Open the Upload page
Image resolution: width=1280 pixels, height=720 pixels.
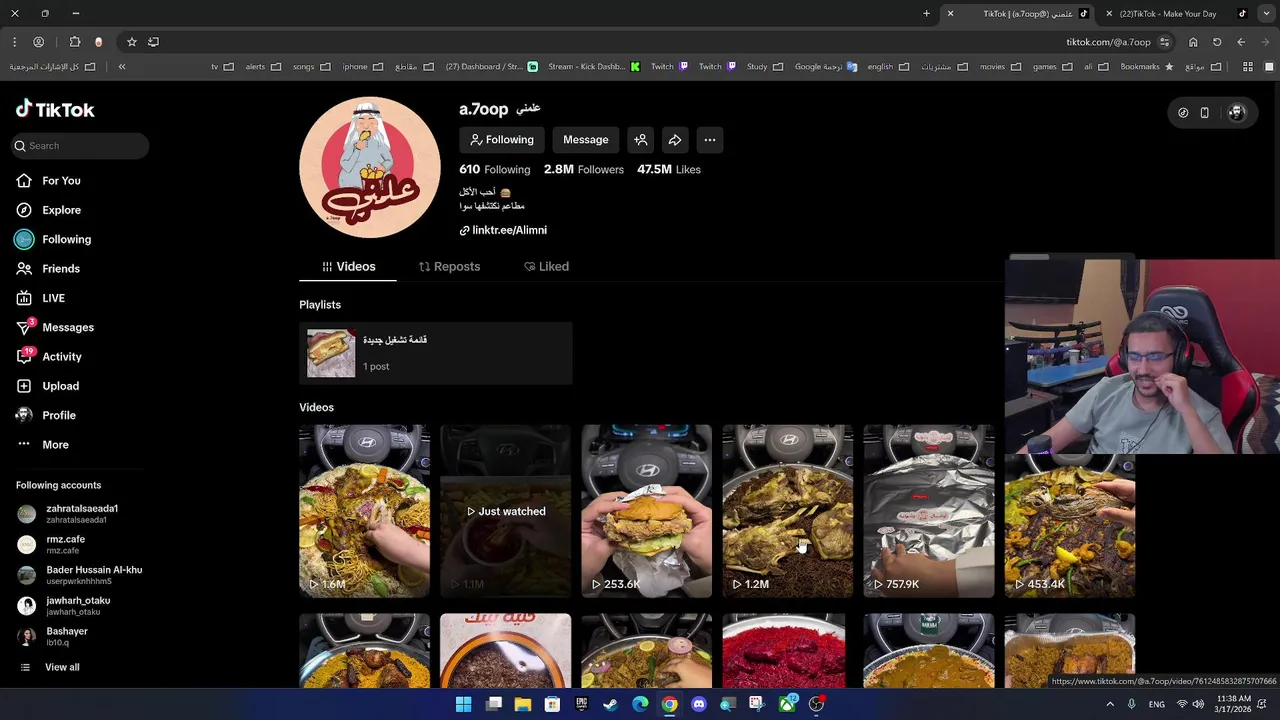click(x=47, y=386)
